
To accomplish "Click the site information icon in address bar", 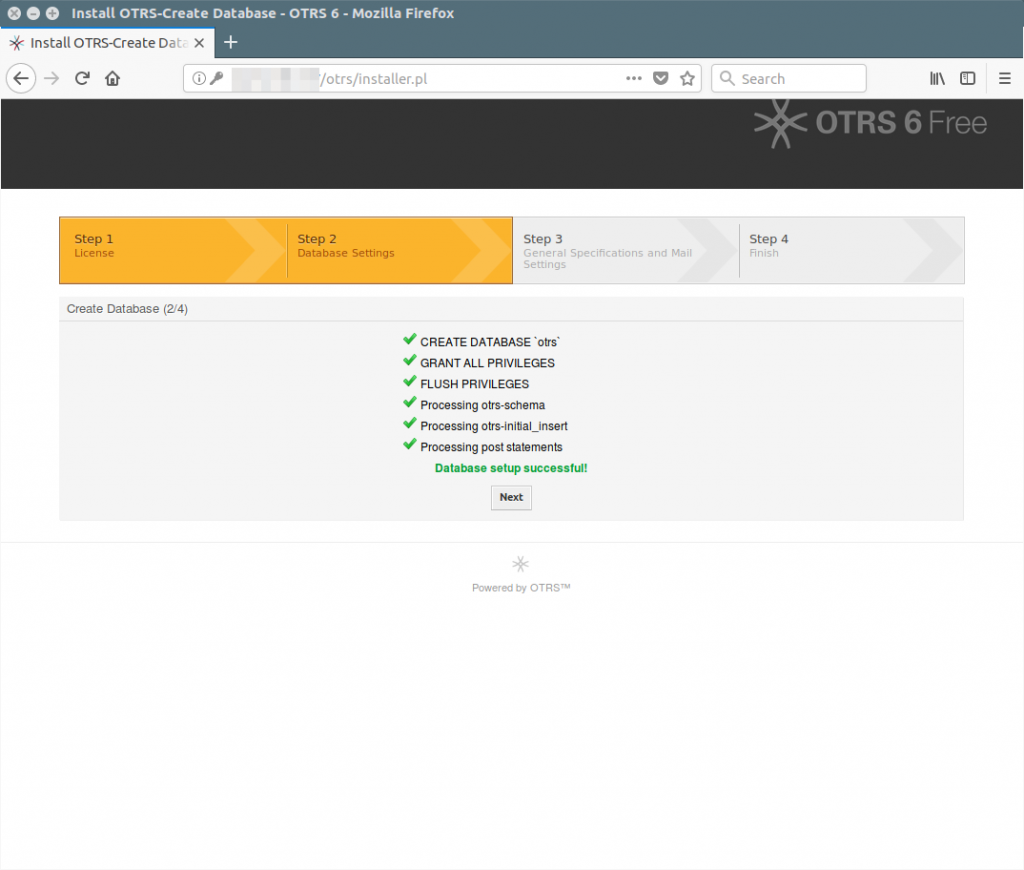I will [198, 78].
